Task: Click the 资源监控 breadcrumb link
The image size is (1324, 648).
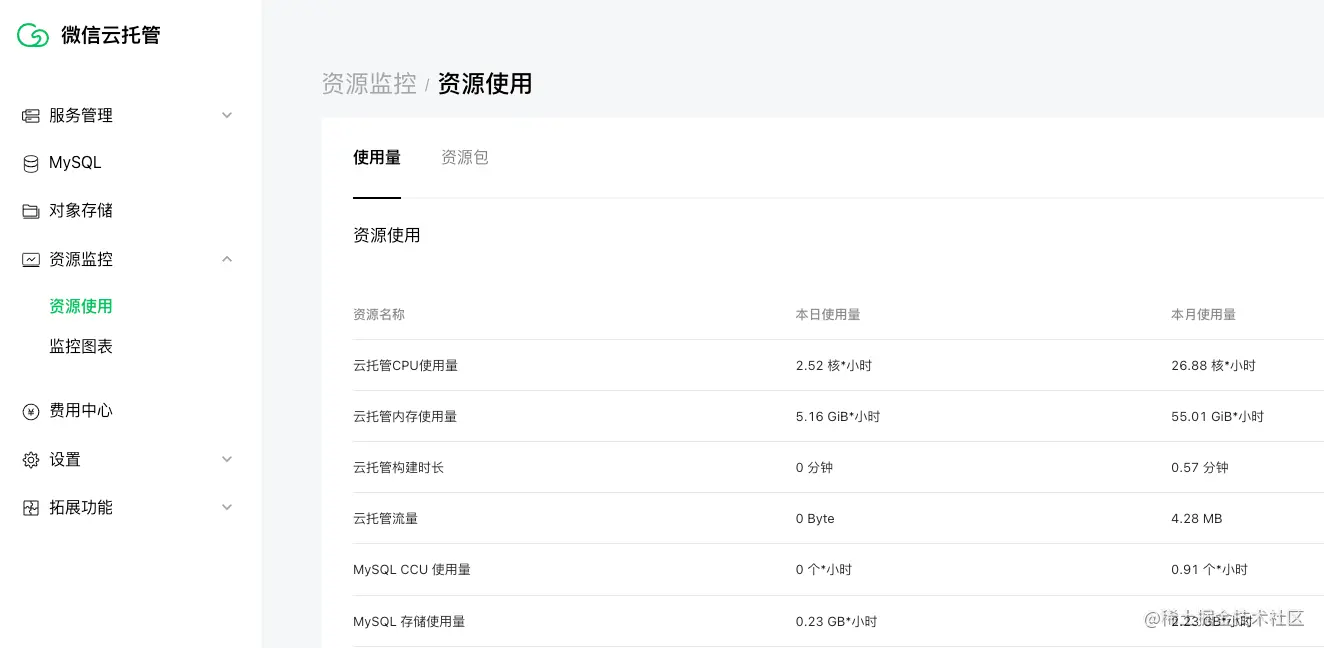Action: (x=369, y=83)
